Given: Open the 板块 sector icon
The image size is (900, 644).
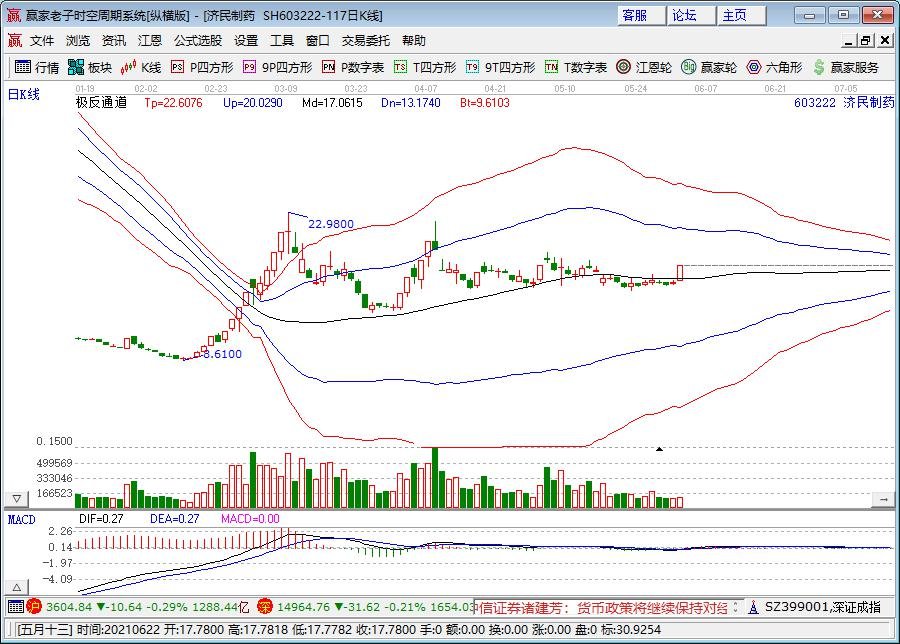Looking at the screenshot, I should [x=76, y=67].
